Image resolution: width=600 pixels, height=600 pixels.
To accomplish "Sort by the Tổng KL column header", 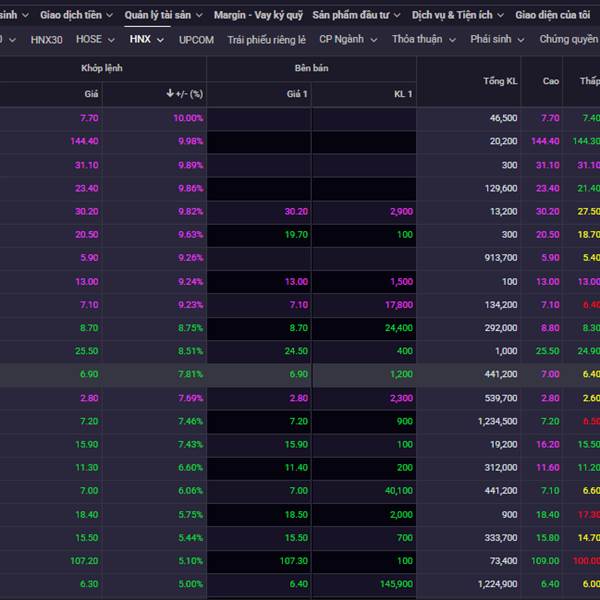I will coord(500,80).
